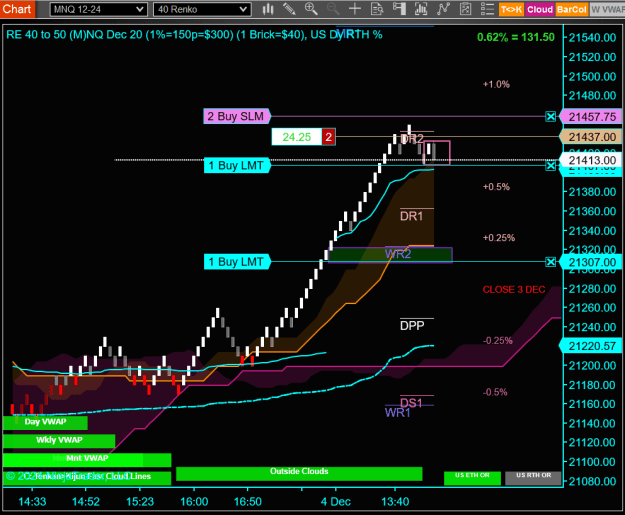
Task: Toggle the chart trader panel icon
Action: (x=399, y=9)
